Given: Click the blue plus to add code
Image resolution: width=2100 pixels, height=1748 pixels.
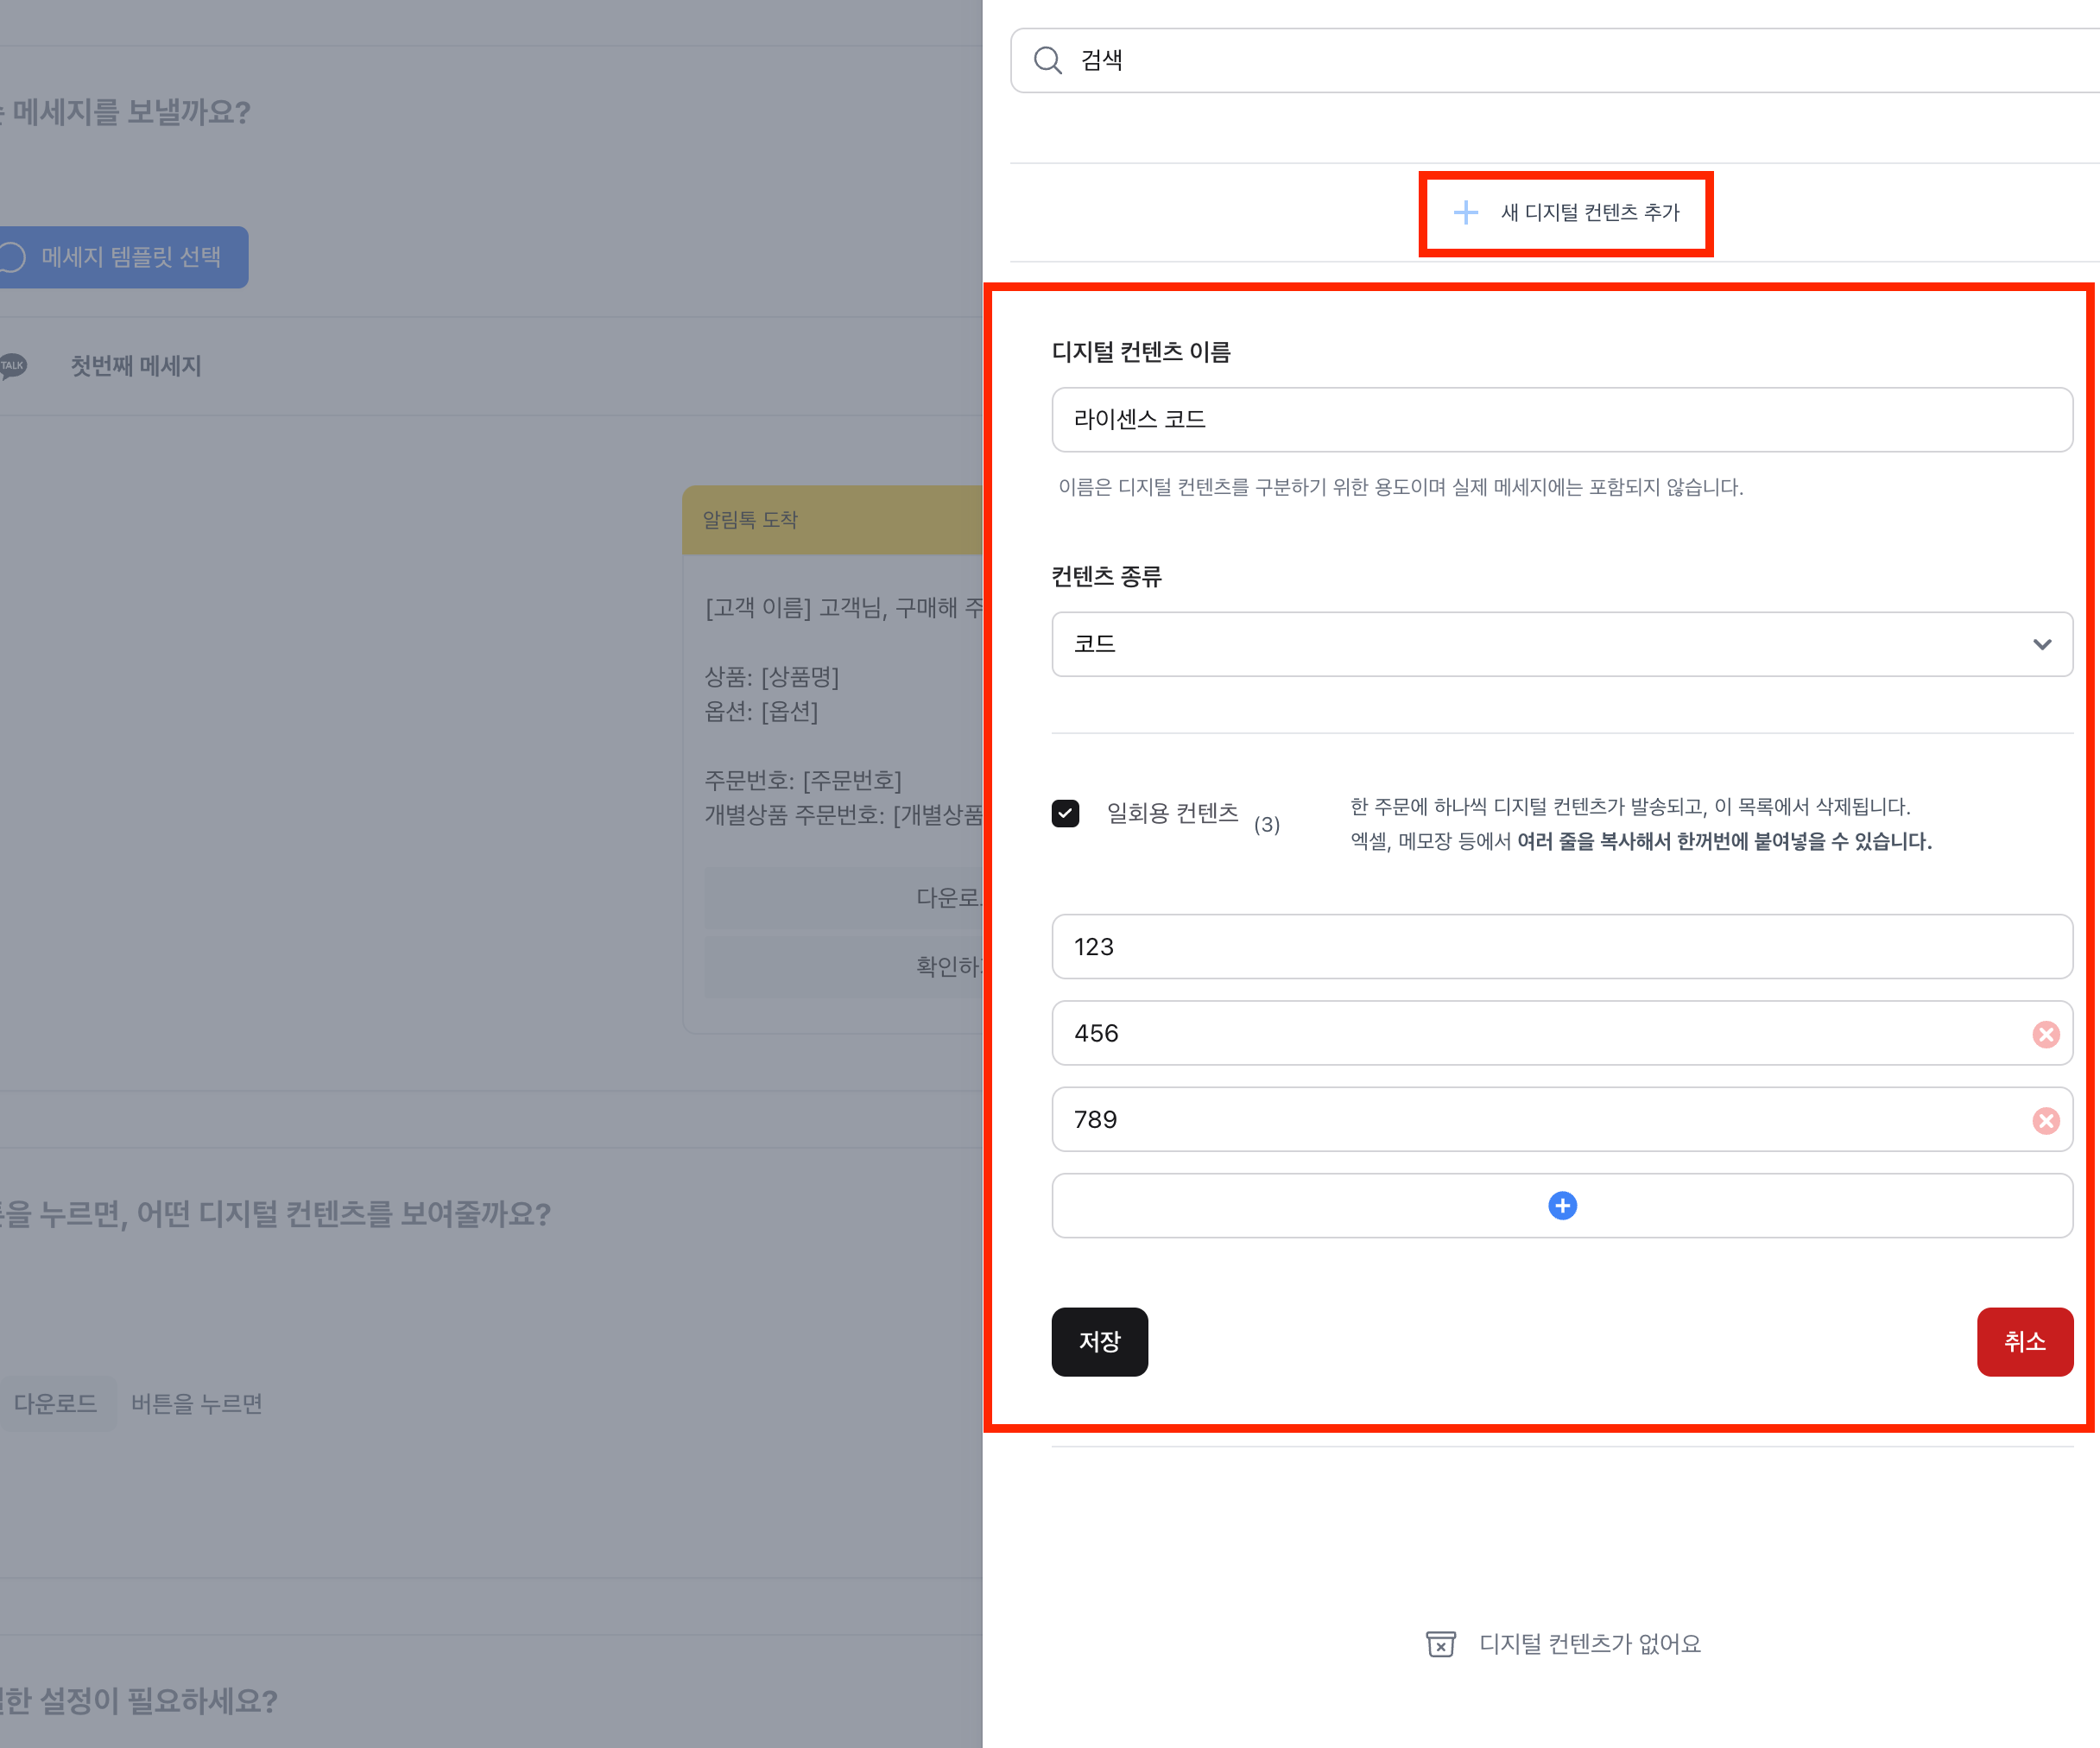Looking at the screenshot, I should [1561, 1206].
